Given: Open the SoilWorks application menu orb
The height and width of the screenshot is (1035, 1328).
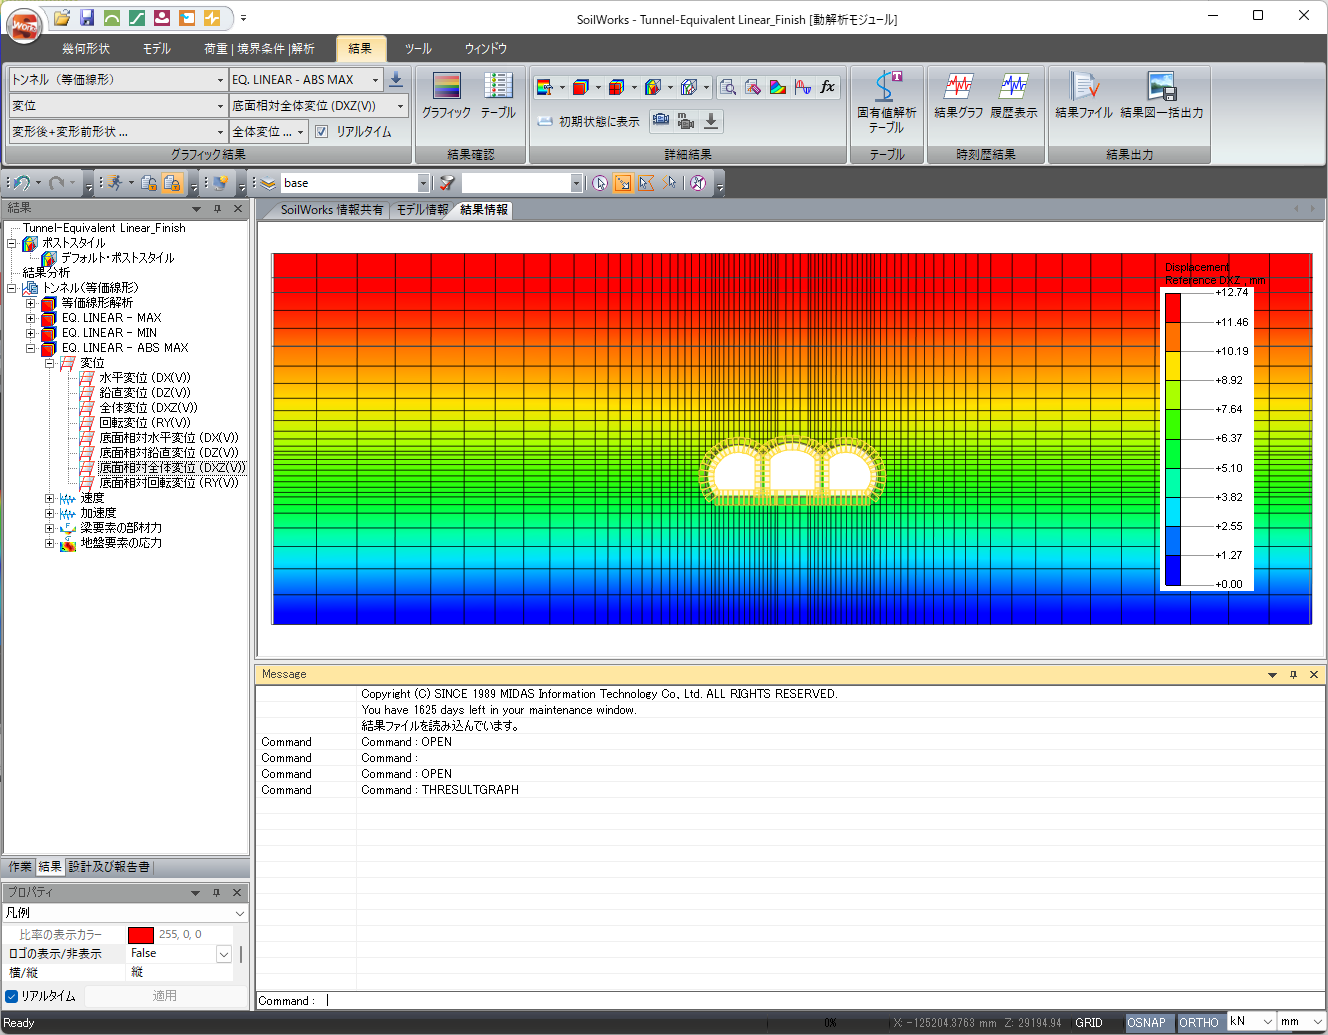Looking at the screenshot, I should click(23, 26).
